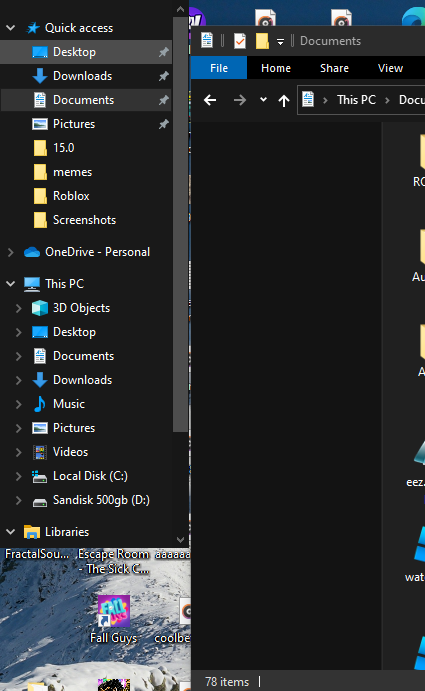This screenshot has height=691, width=425.
Task: Open the Fall Guys desktop shortcut
Action: point(114,619)
